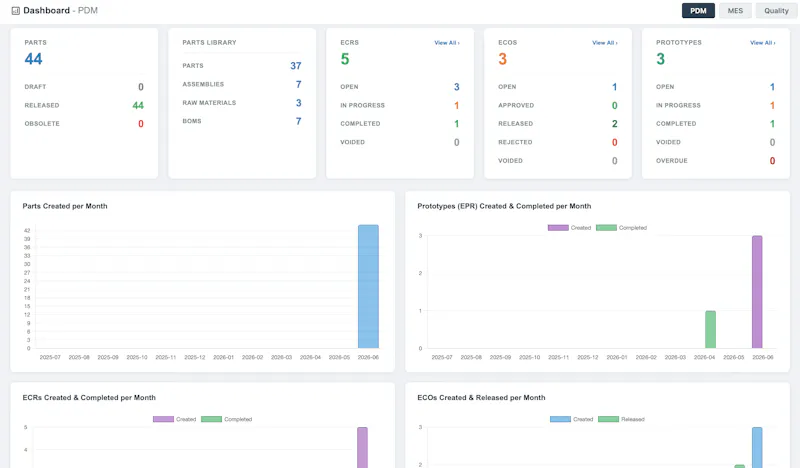
Task: Click the Obsolete row in Parts card
Action: pyautogui.click(x=84, y=124)
